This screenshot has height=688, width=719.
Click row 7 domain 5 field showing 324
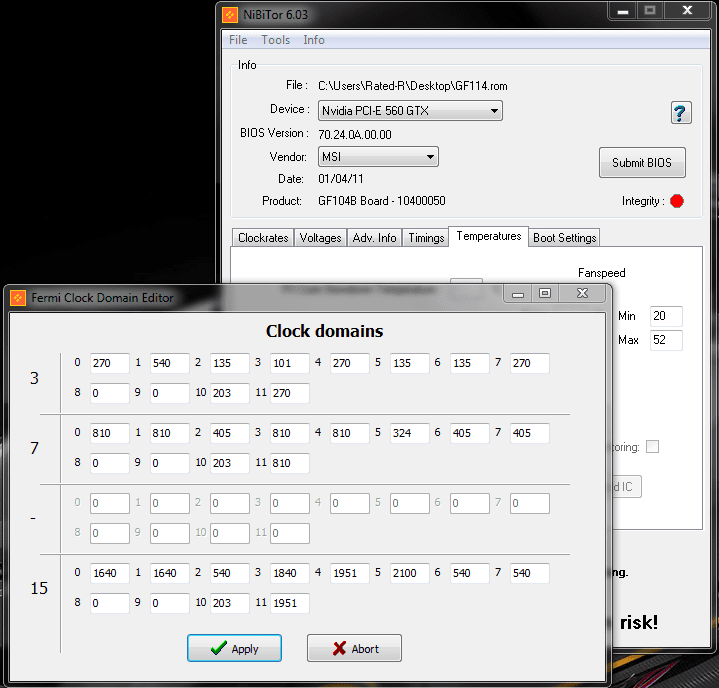pyautogui.click(x=410, y=433)
